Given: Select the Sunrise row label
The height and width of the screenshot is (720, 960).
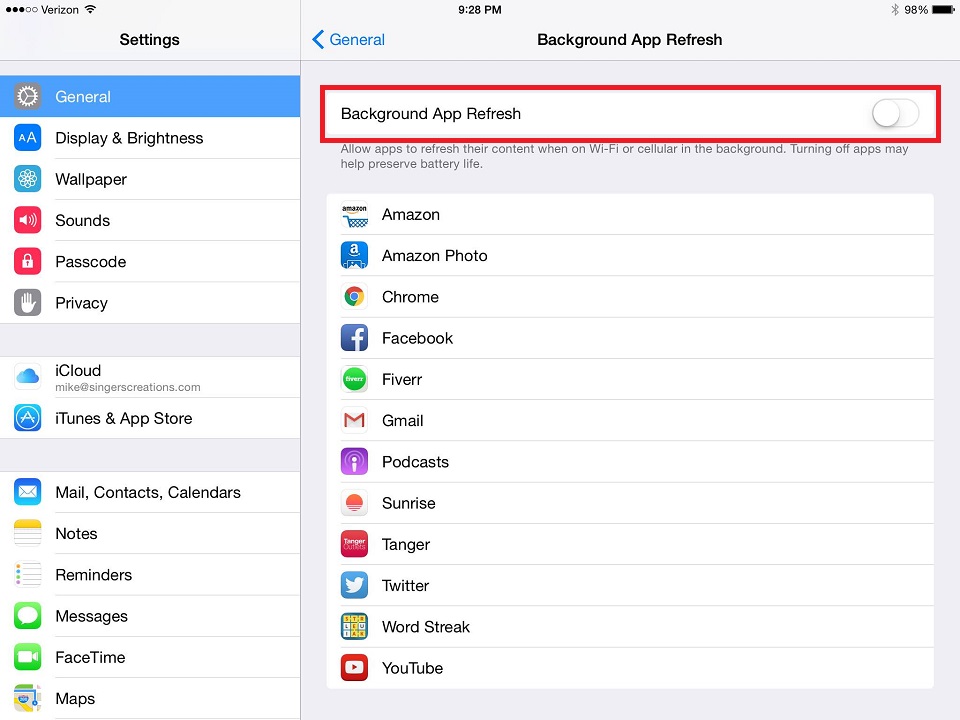Looking at the screenshot, I should (409, 503).
